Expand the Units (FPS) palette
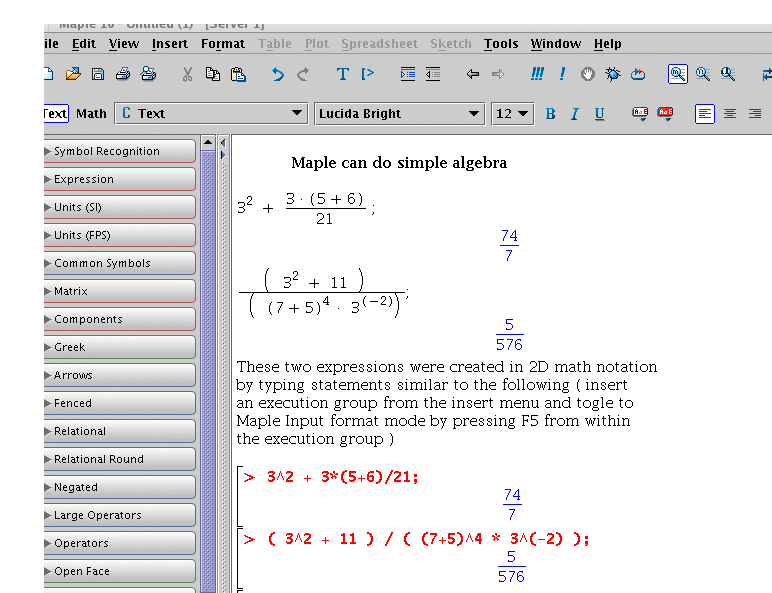This screenshot has height=593, width=772. 120,235
